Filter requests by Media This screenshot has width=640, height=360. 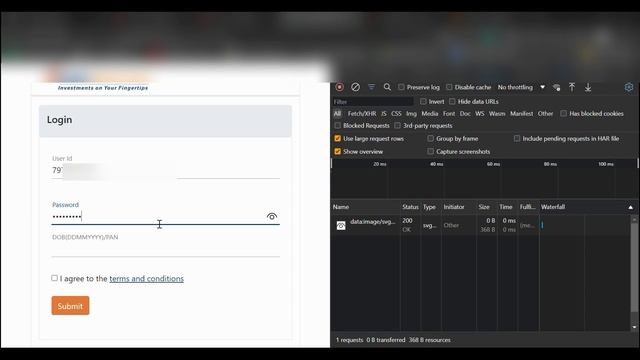pyautogui.click(x=429, y=113)
